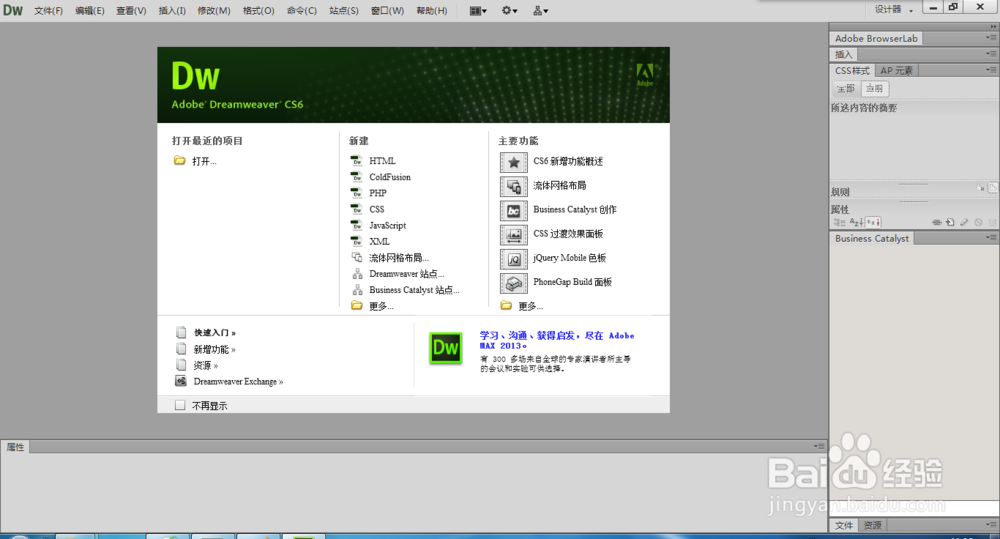Click the edit rule pencil icon
The height and width of the screenshot is (539, 1000).
point(964,222)
